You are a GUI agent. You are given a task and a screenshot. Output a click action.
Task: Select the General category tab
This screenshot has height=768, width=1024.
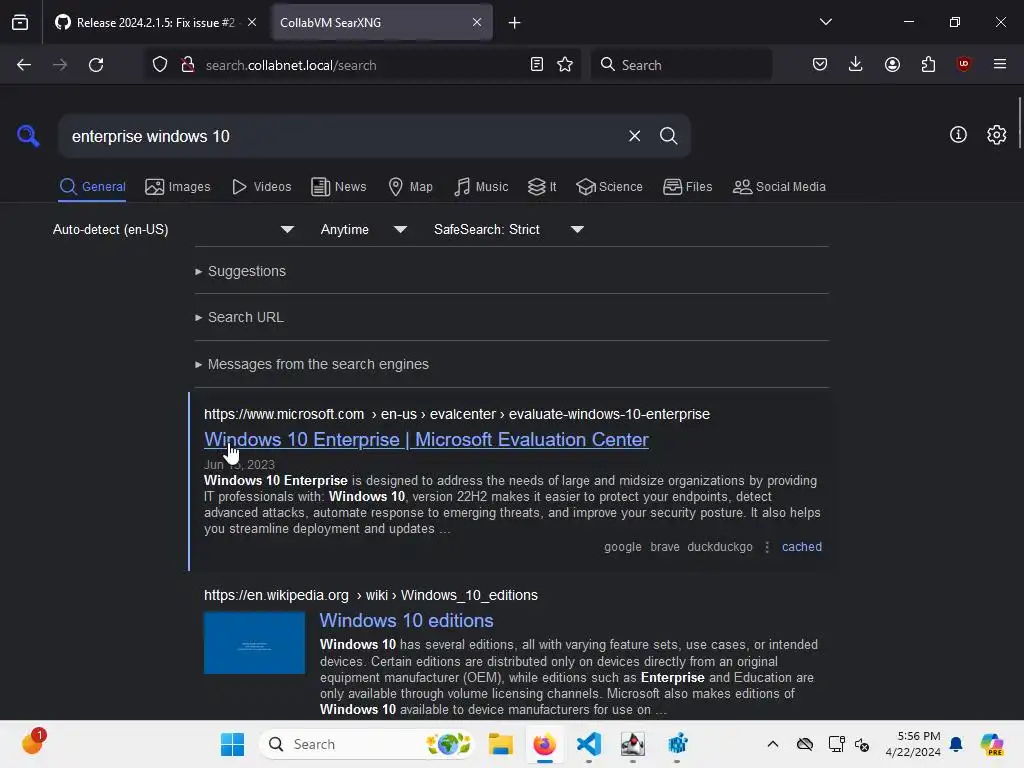click(92, 187)
